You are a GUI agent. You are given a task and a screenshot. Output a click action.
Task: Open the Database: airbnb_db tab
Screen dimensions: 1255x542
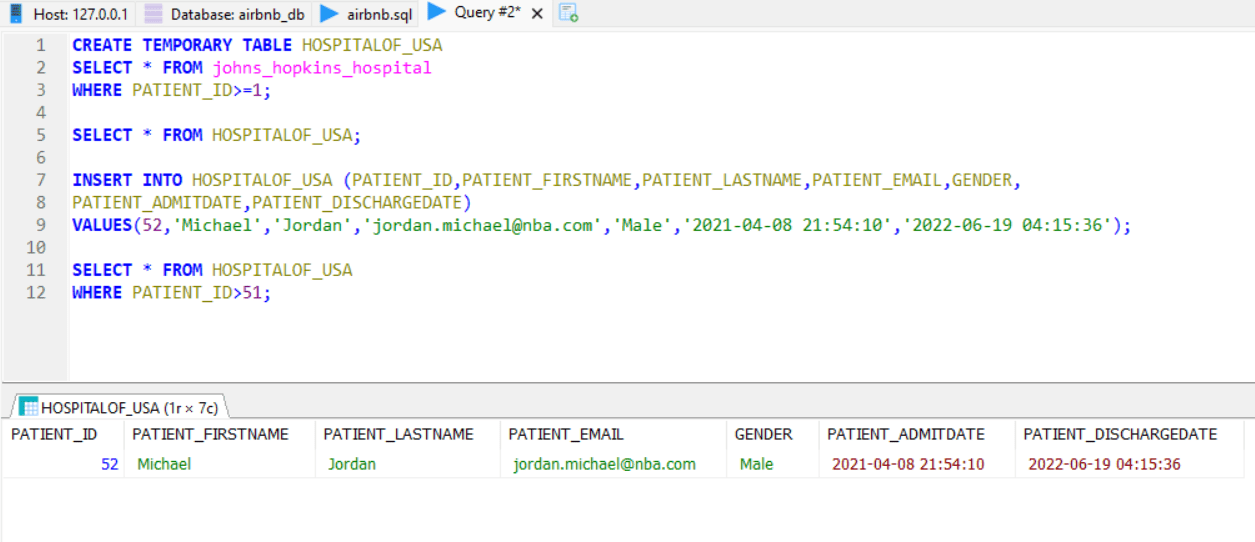click(225, 14)
